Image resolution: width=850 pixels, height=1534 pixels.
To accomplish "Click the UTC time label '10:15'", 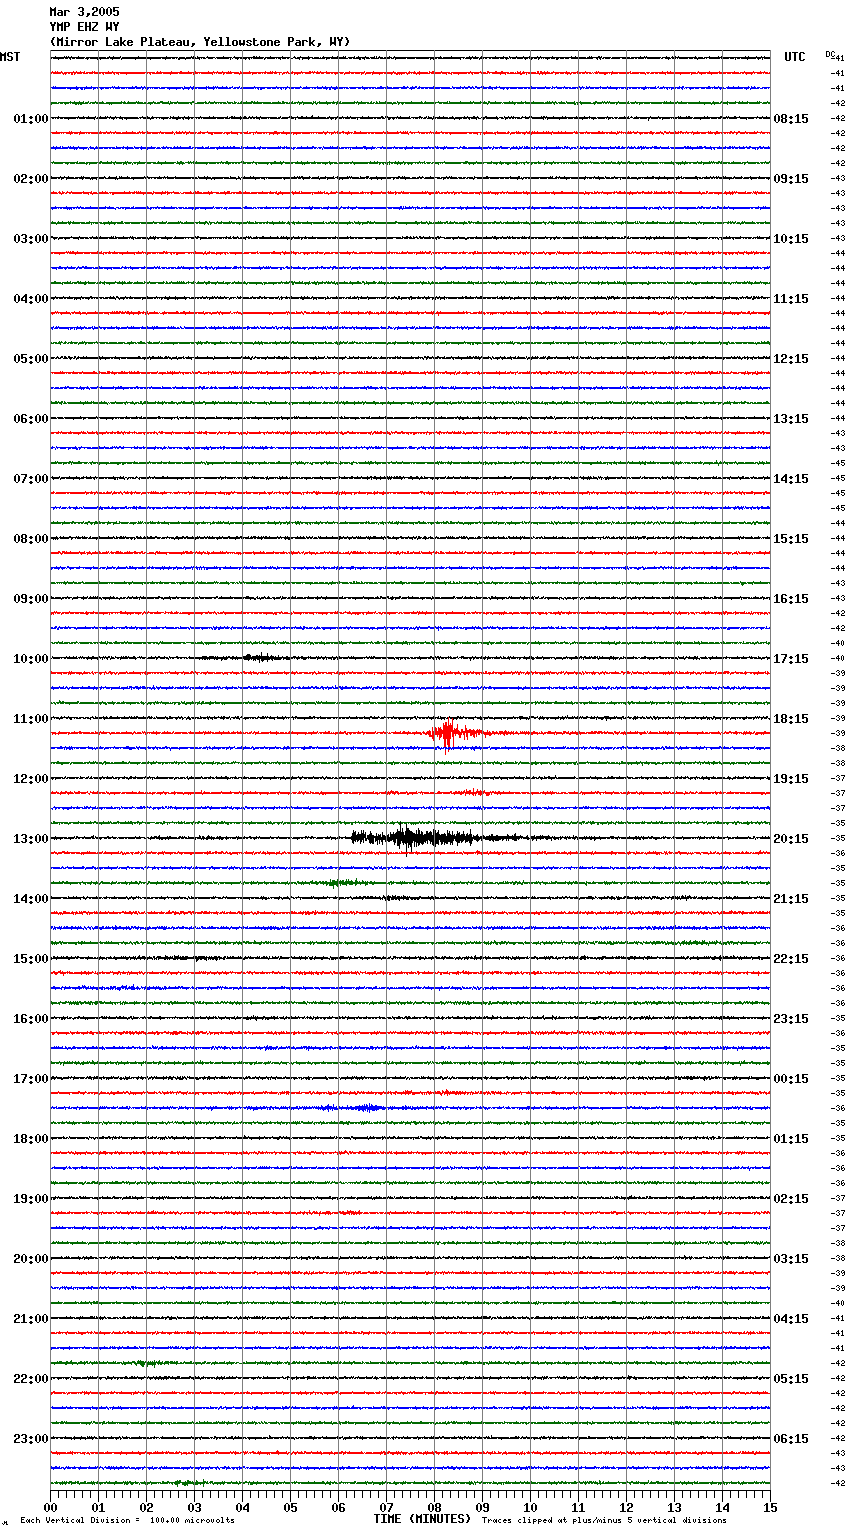I will tap(791, 239).
